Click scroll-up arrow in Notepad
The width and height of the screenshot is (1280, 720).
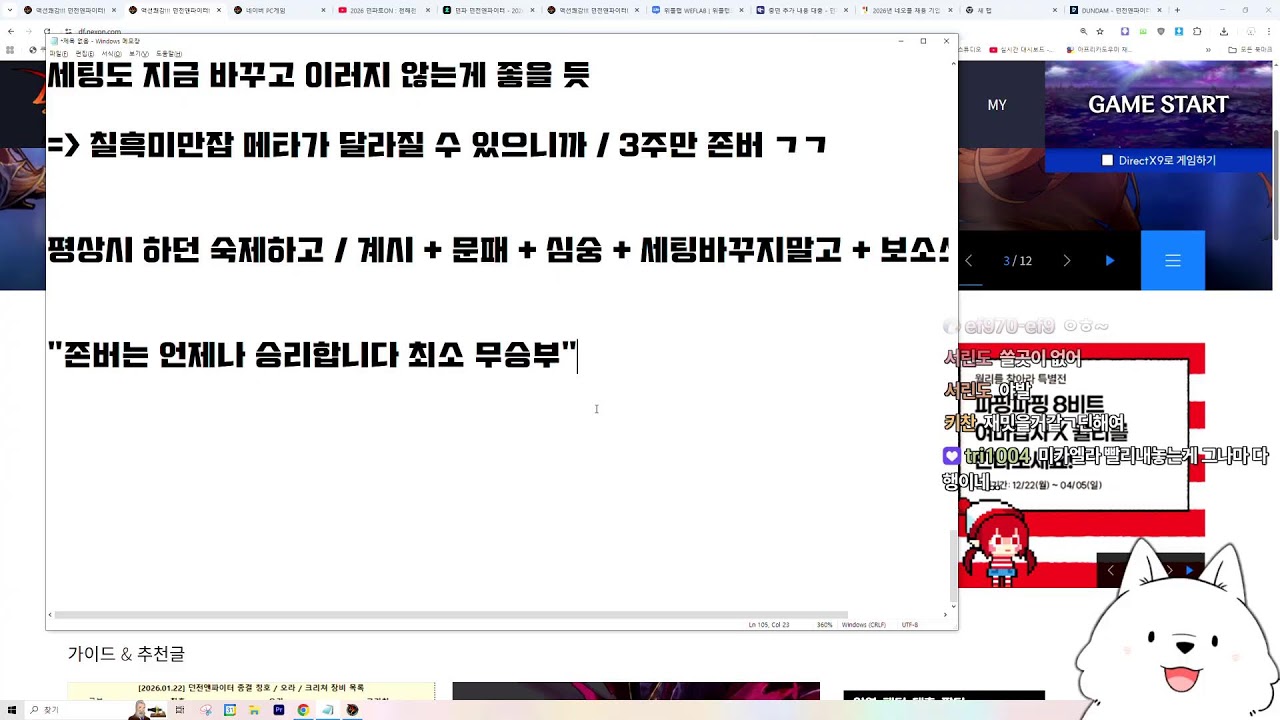[953, 65]
